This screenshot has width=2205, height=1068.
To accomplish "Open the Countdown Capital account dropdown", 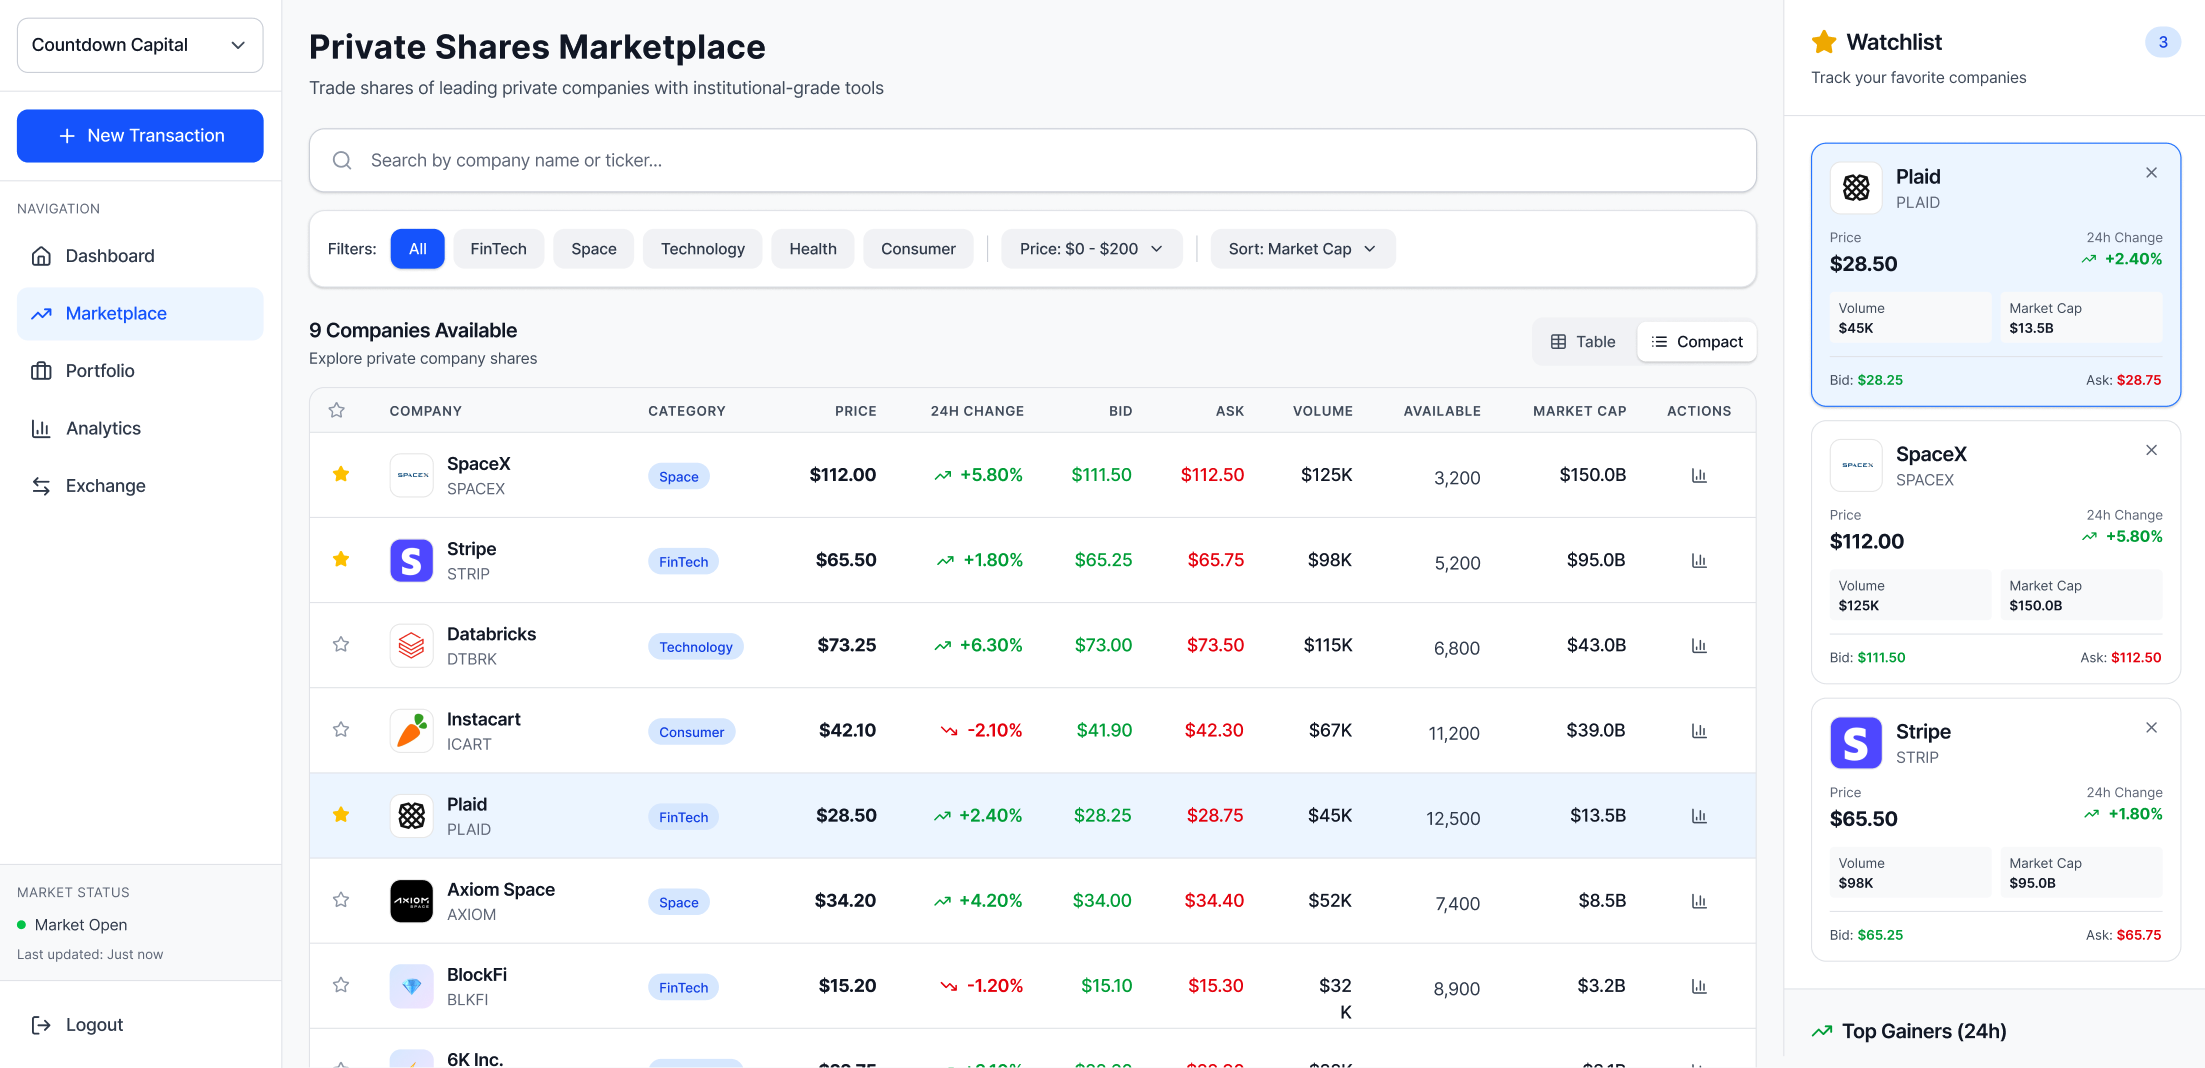I will pos(139,45).
